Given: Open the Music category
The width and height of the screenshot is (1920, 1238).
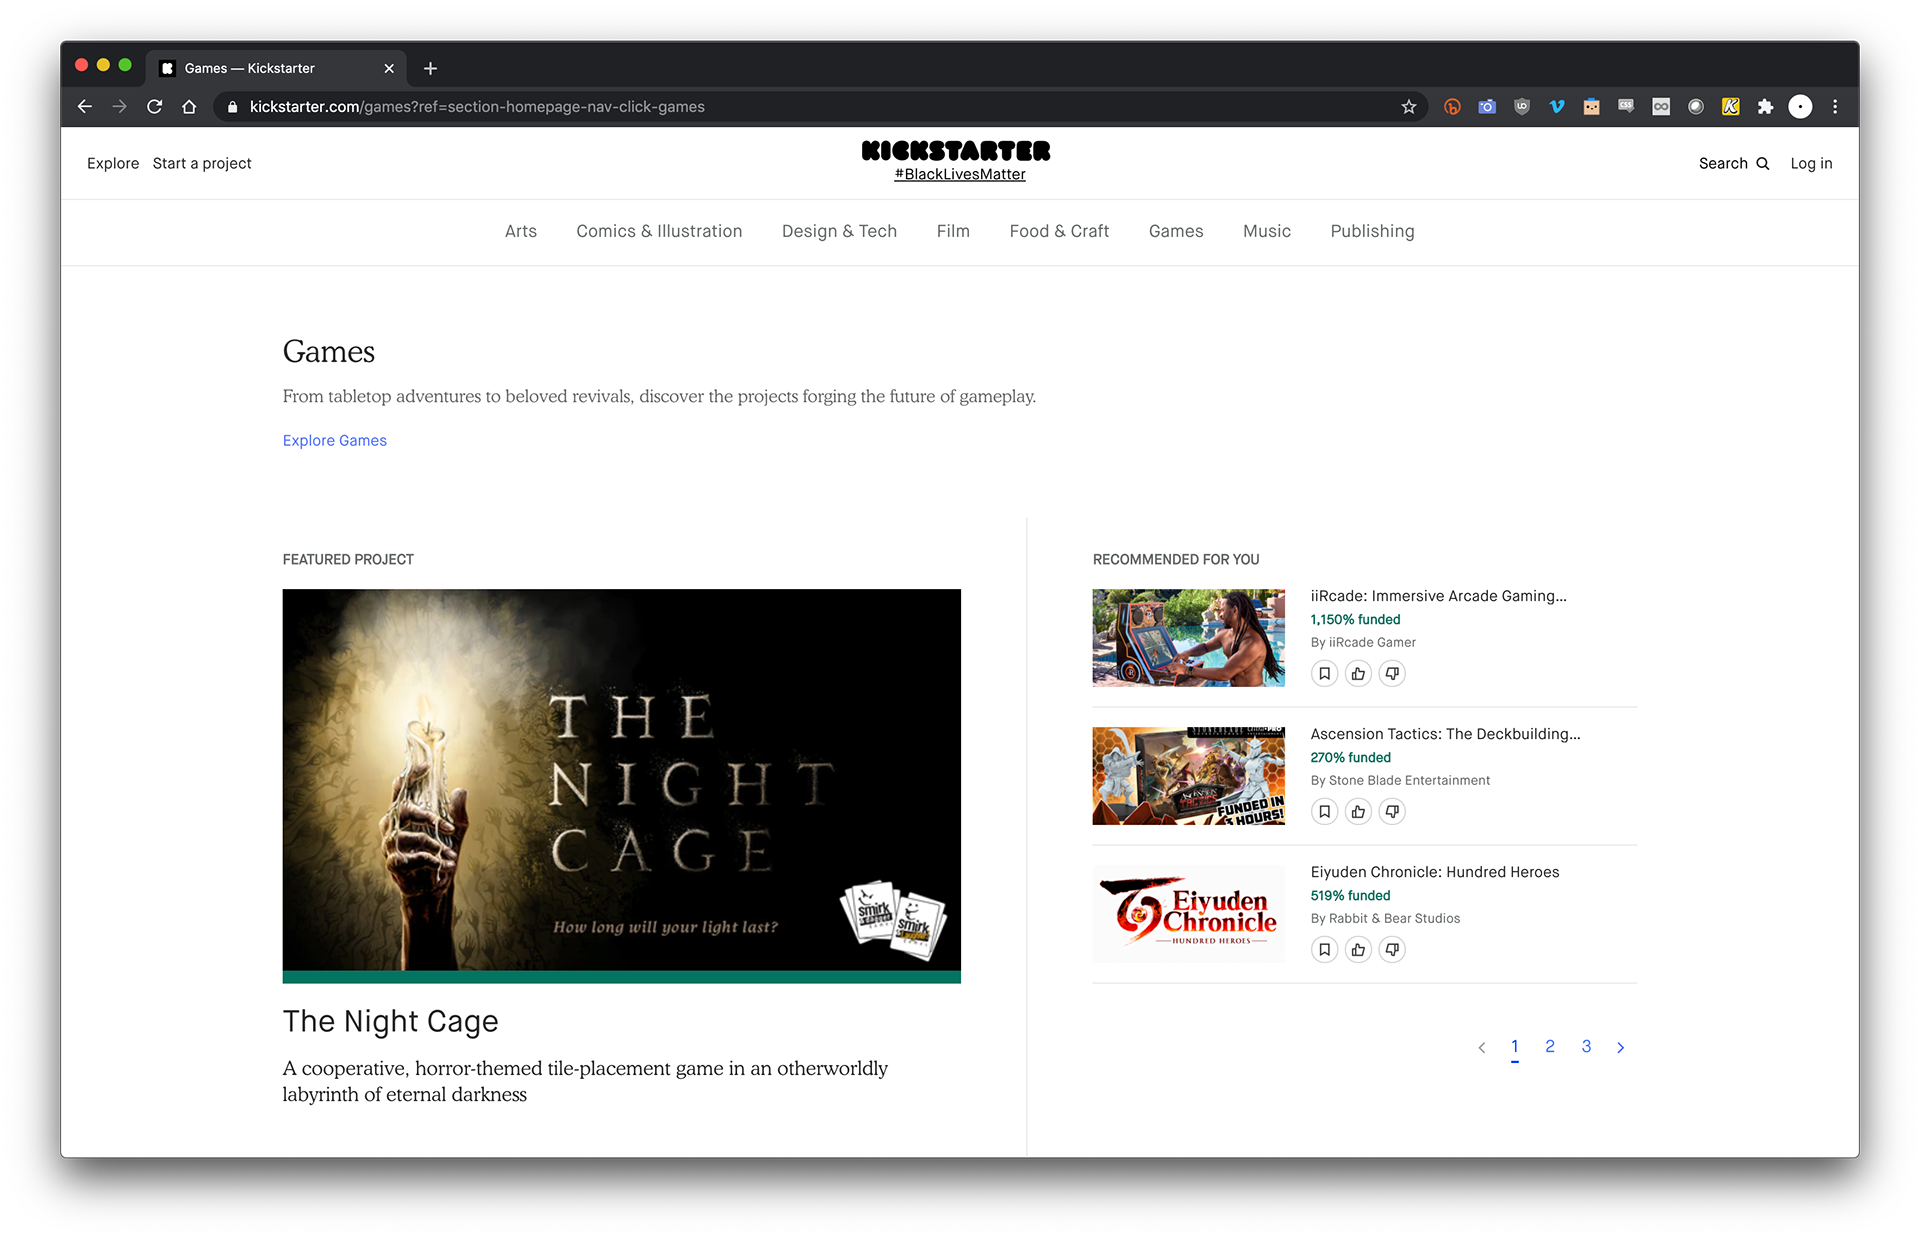Looking at the screenshot, I should [x=1267, y=231].
